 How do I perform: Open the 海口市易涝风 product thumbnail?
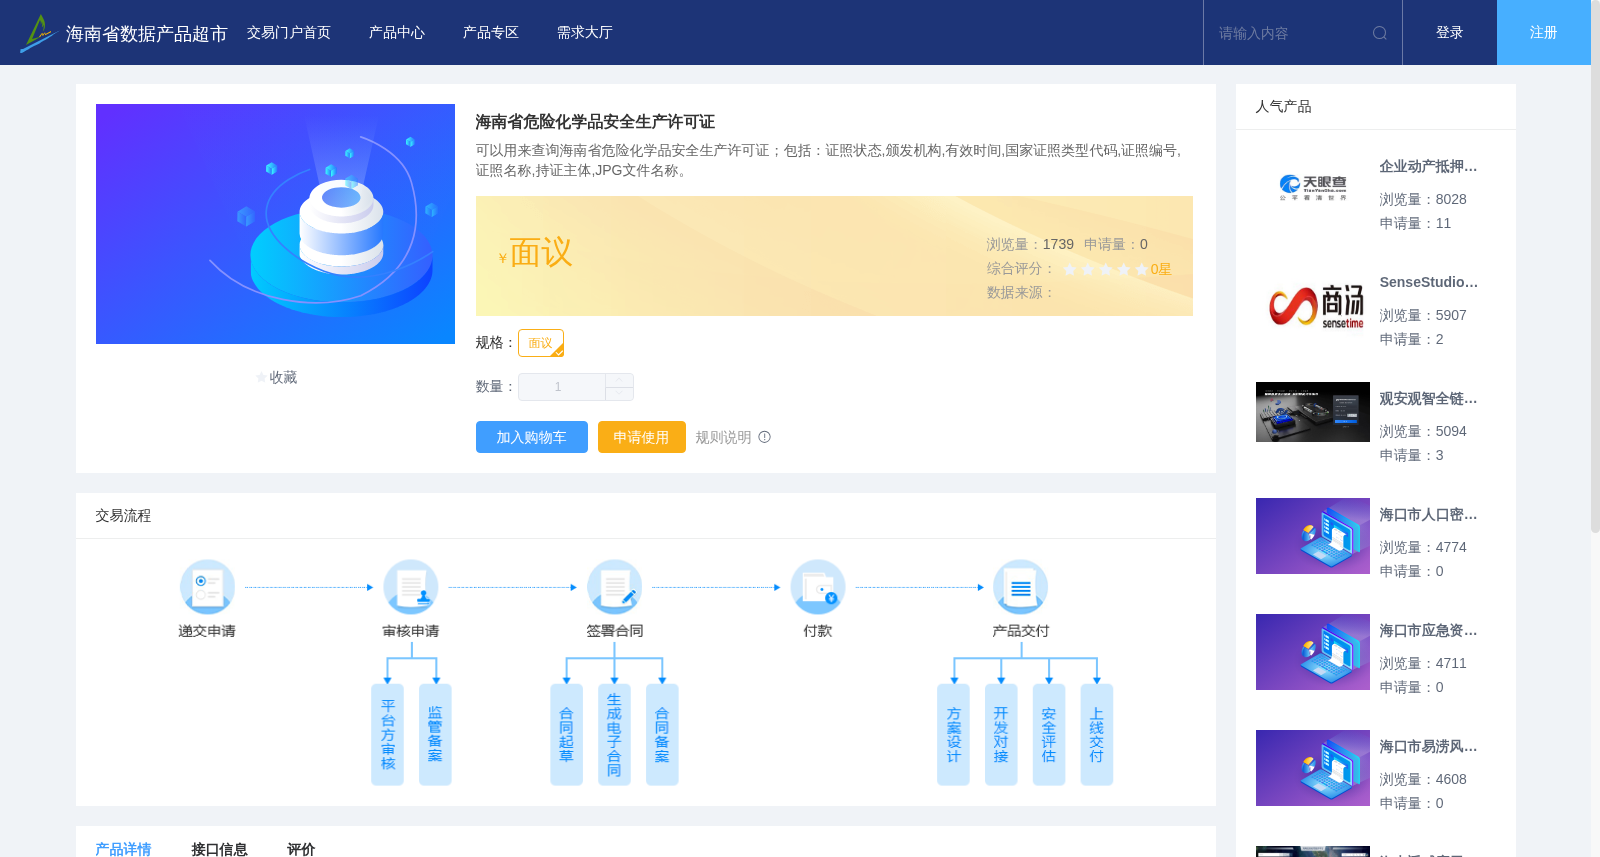click(1313, 768)
